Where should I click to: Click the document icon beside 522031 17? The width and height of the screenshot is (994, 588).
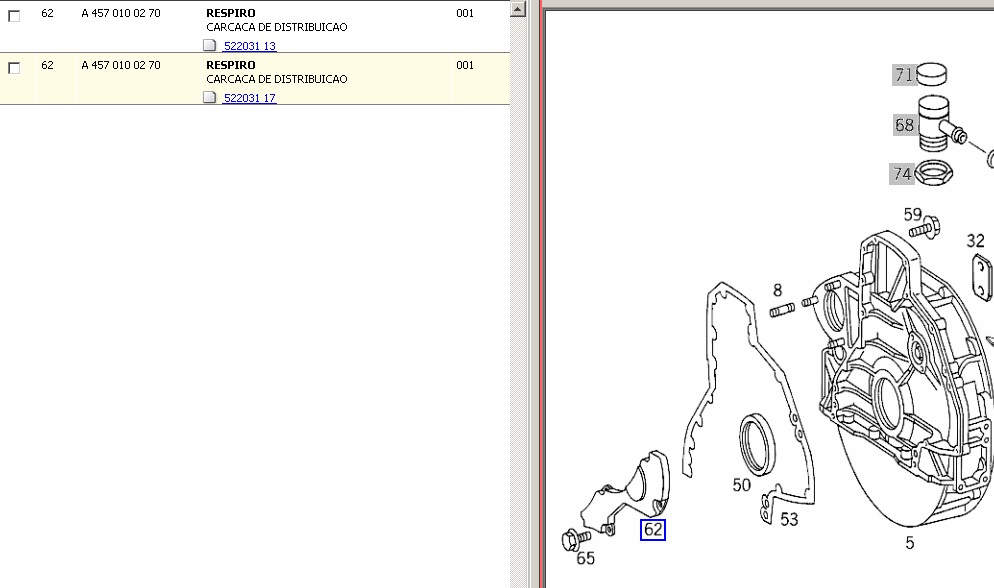pyautogui.click(x=209, y=98)
